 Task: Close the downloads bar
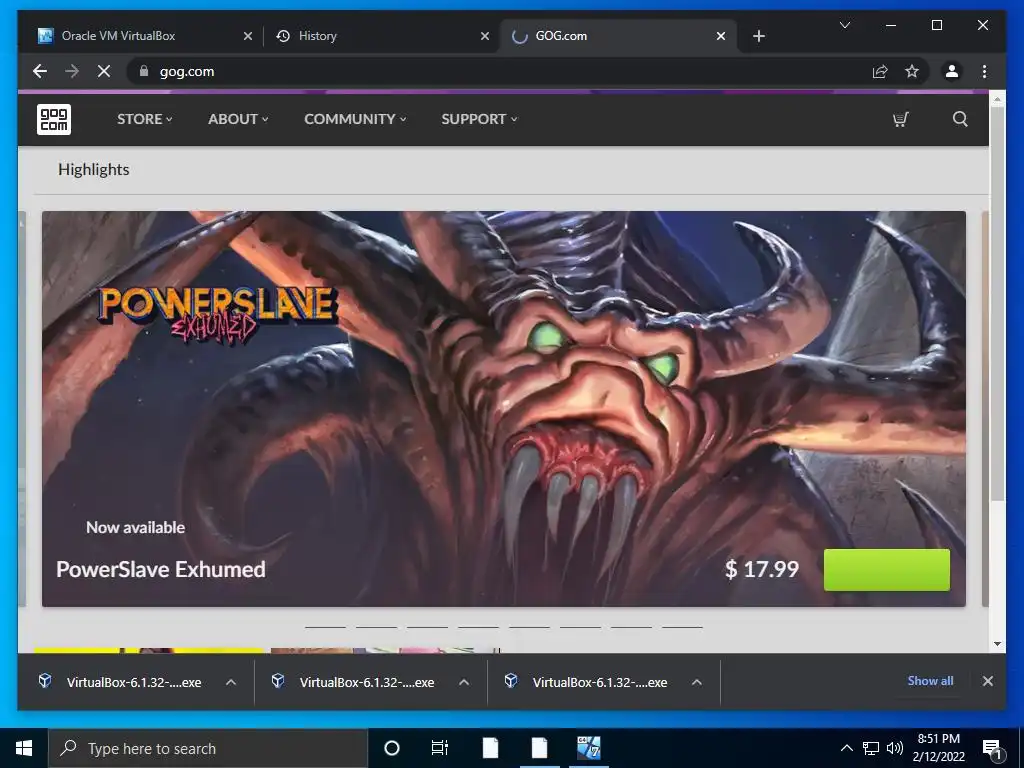pos(987,681)
